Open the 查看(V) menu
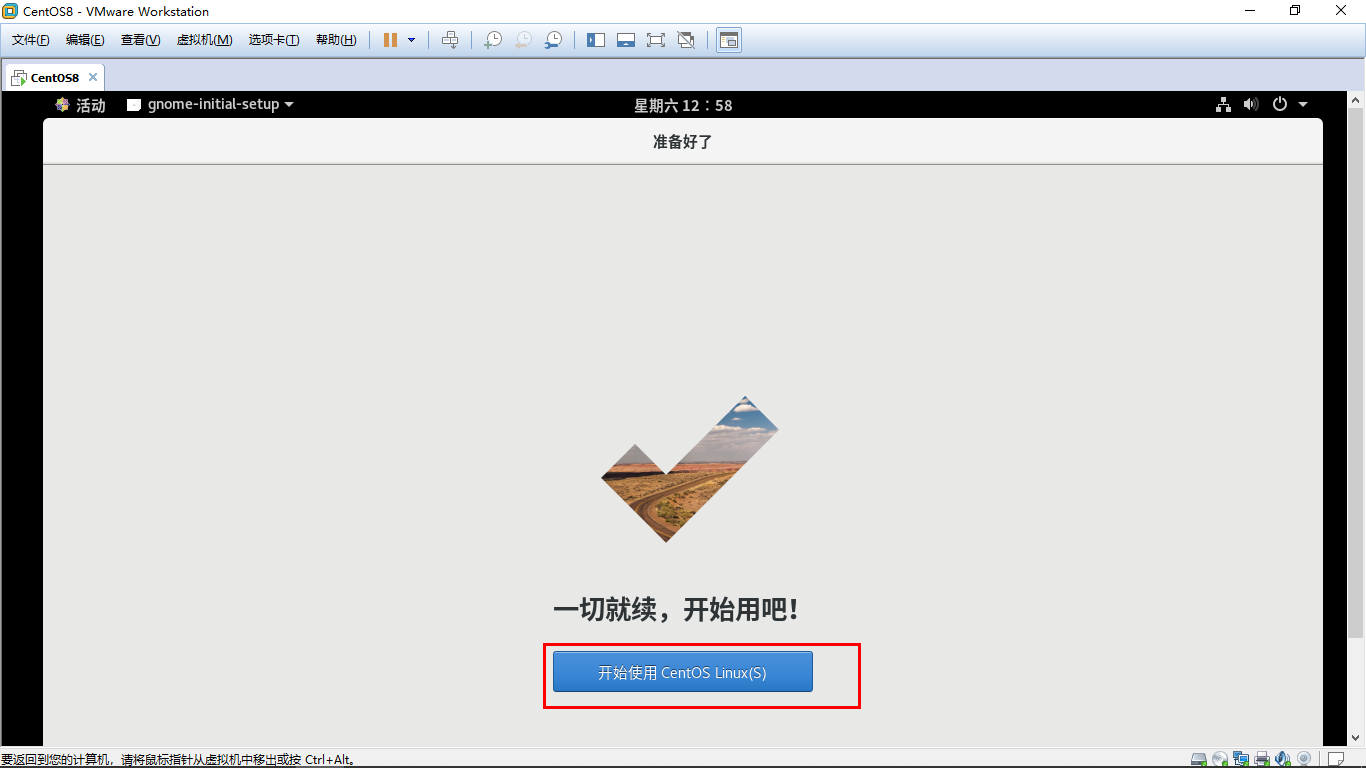Image resolution: width=1366 pixels, height=768 pixels. tap(140, 40)
